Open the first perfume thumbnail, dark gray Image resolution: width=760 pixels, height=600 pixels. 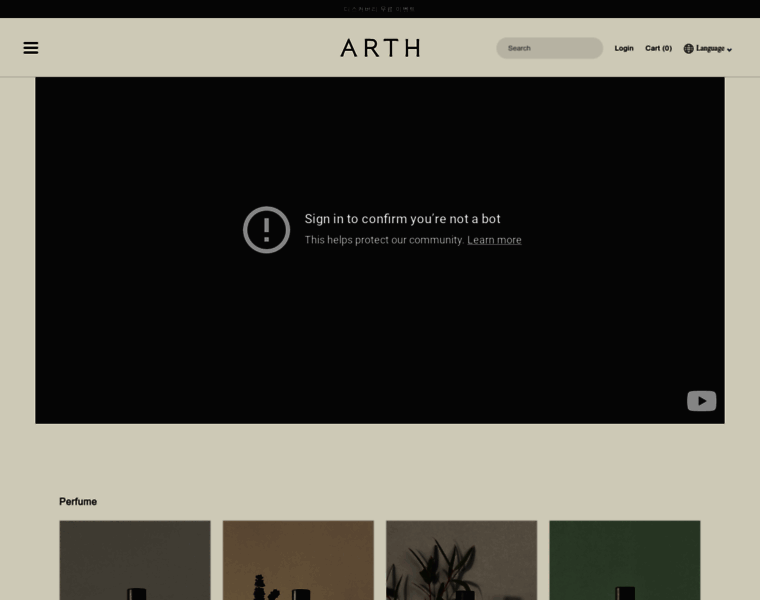(135, 560)
